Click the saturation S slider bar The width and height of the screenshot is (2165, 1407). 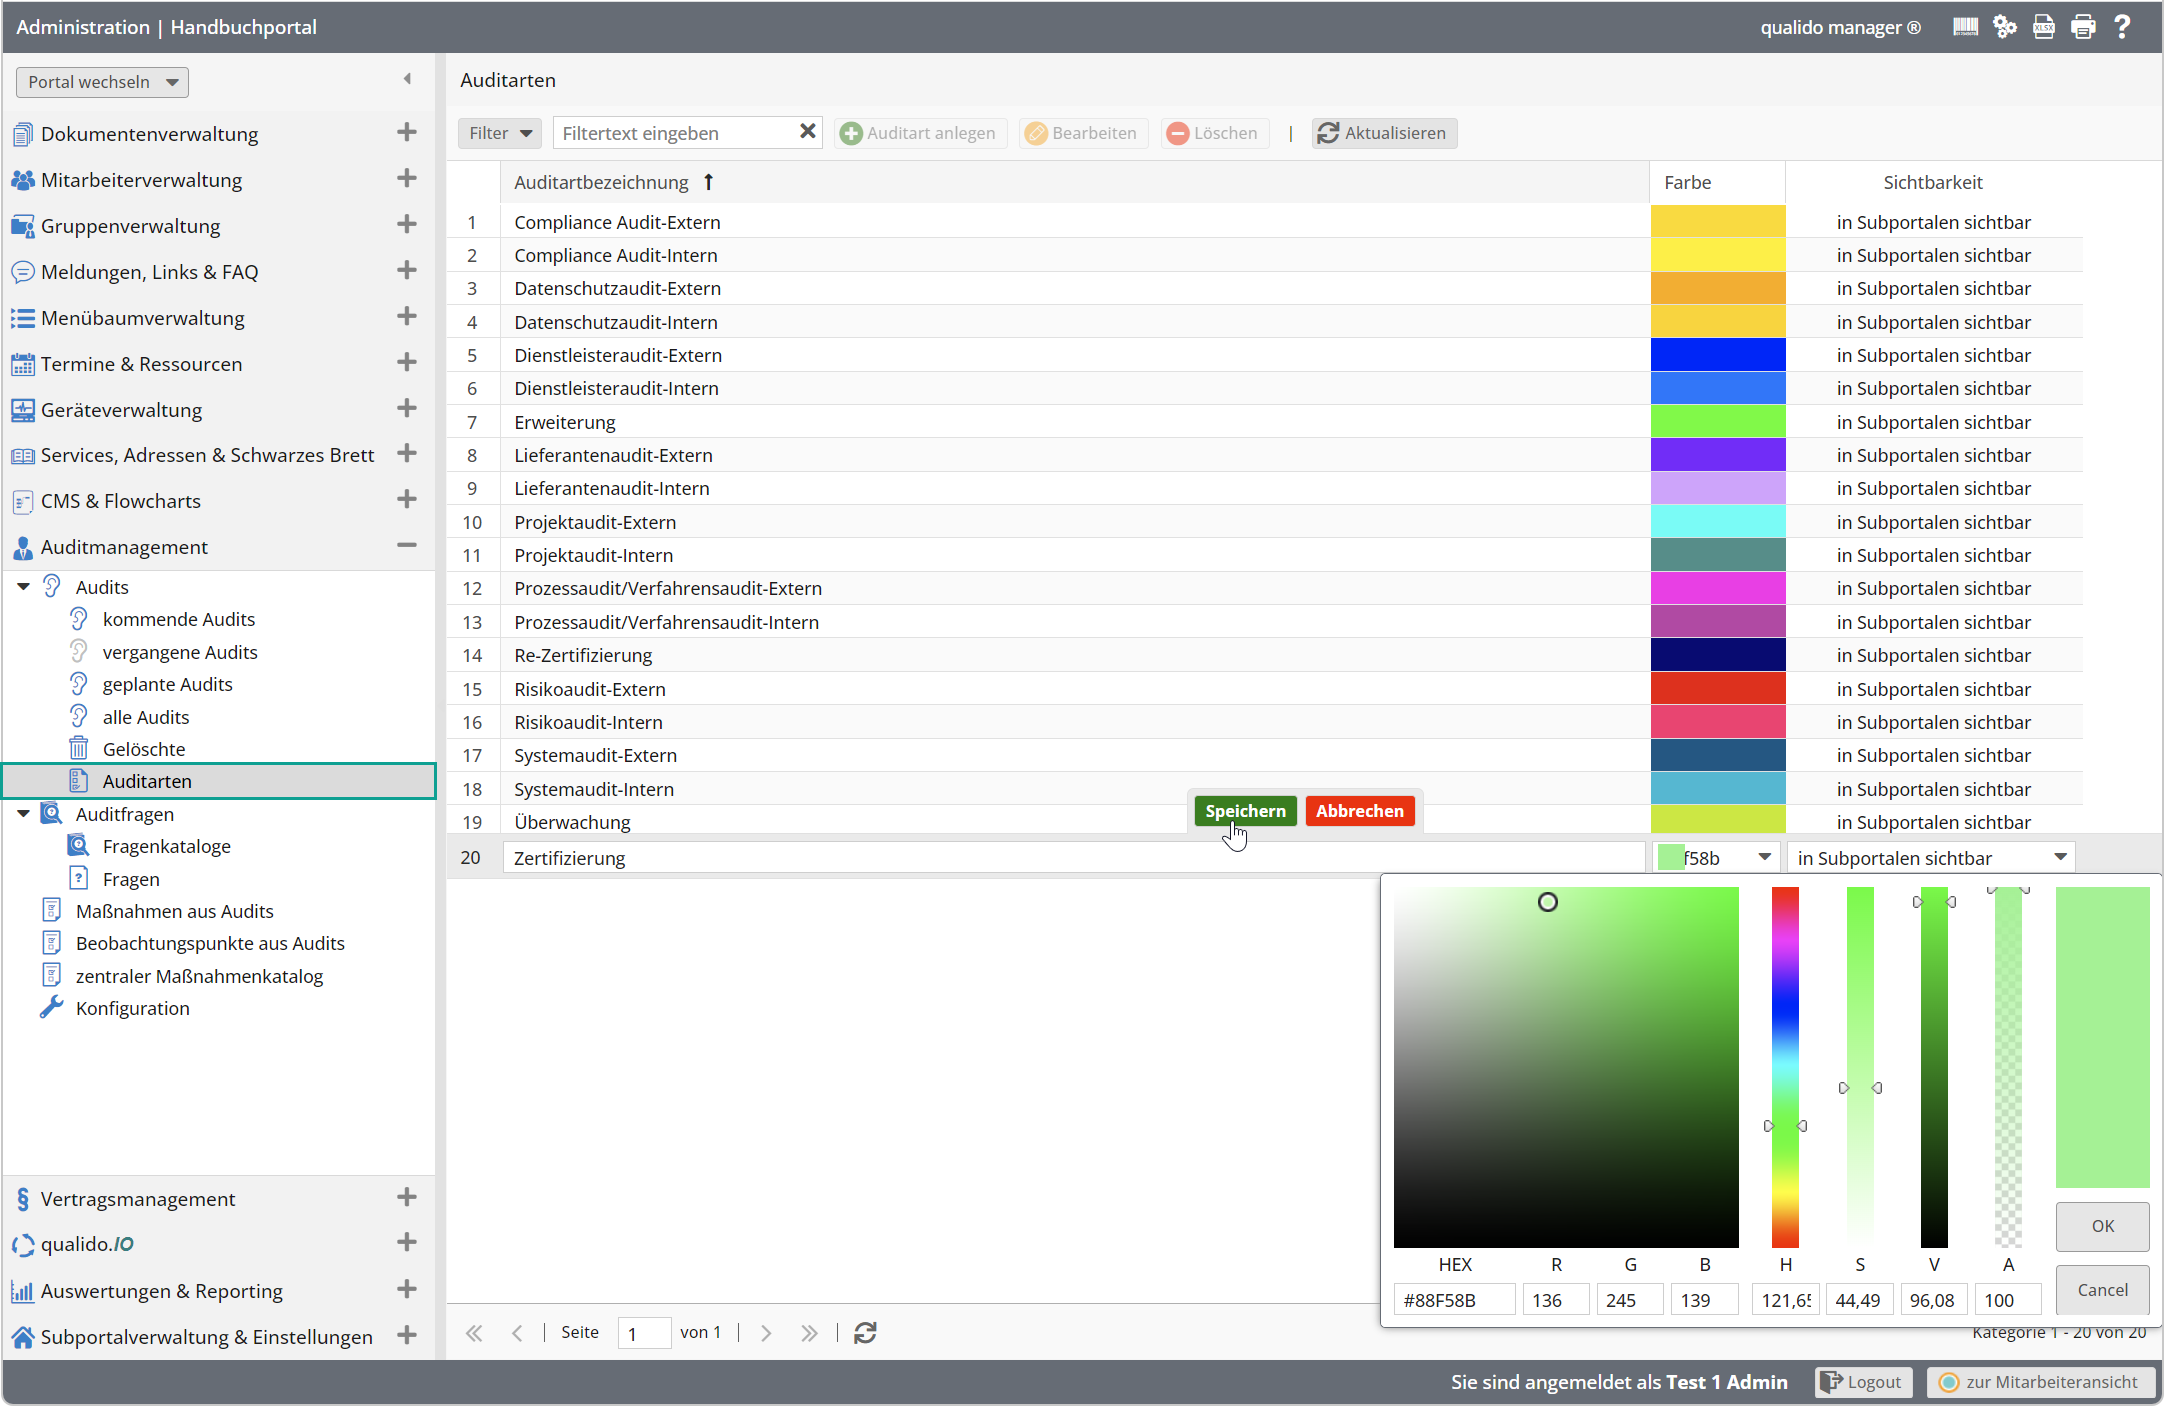1860,1067
